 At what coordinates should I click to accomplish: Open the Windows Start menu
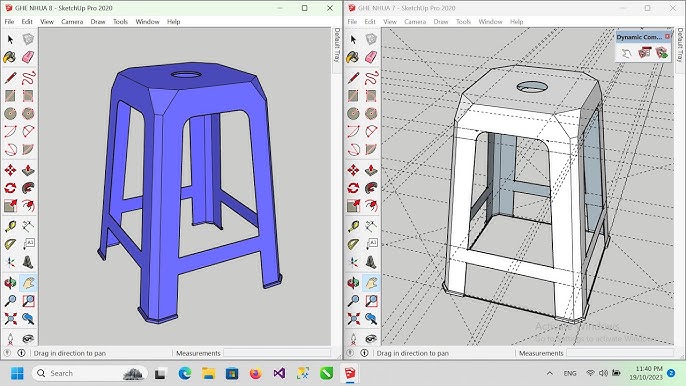17,373
